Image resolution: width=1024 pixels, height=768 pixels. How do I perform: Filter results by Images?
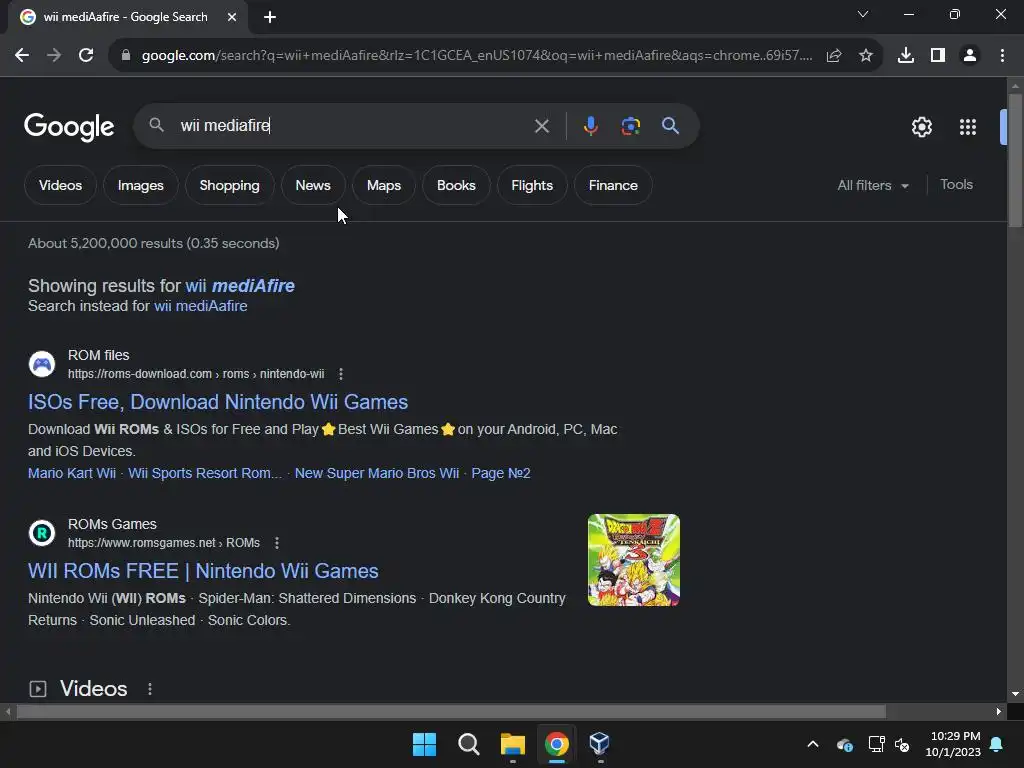[x=140, y=185]
